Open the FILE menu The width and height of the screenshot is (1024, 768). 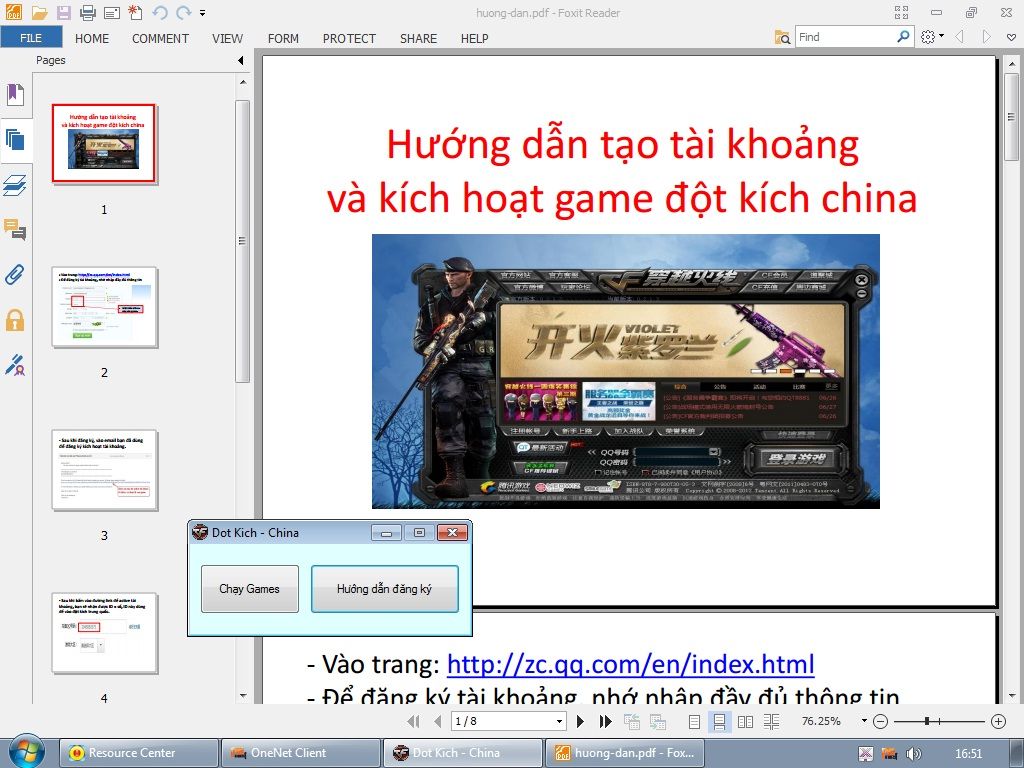click(x=31, y=38)
